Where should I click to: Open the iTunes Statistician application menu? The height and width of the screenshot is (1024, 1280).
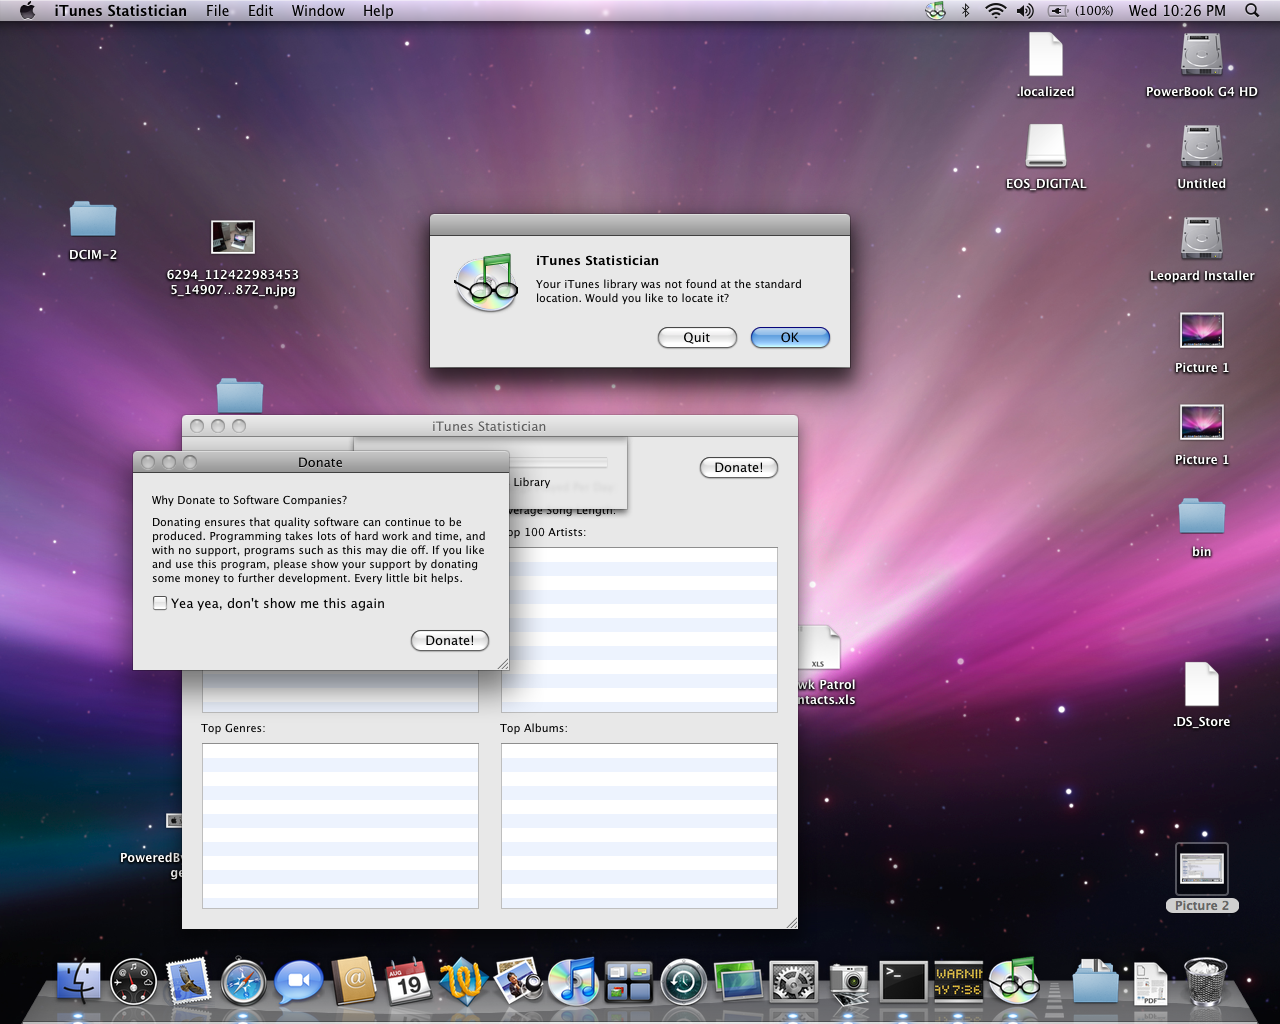click(x=120, y=11)
